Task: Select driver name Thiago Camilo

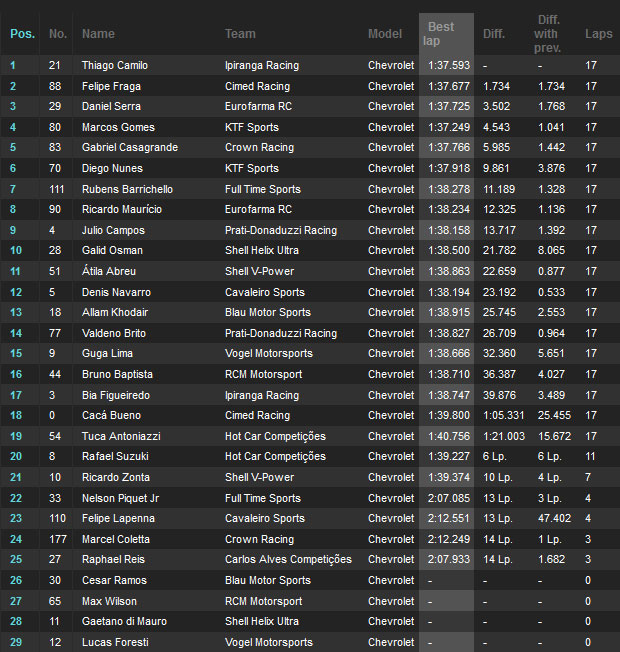Action: click(115, 65)
